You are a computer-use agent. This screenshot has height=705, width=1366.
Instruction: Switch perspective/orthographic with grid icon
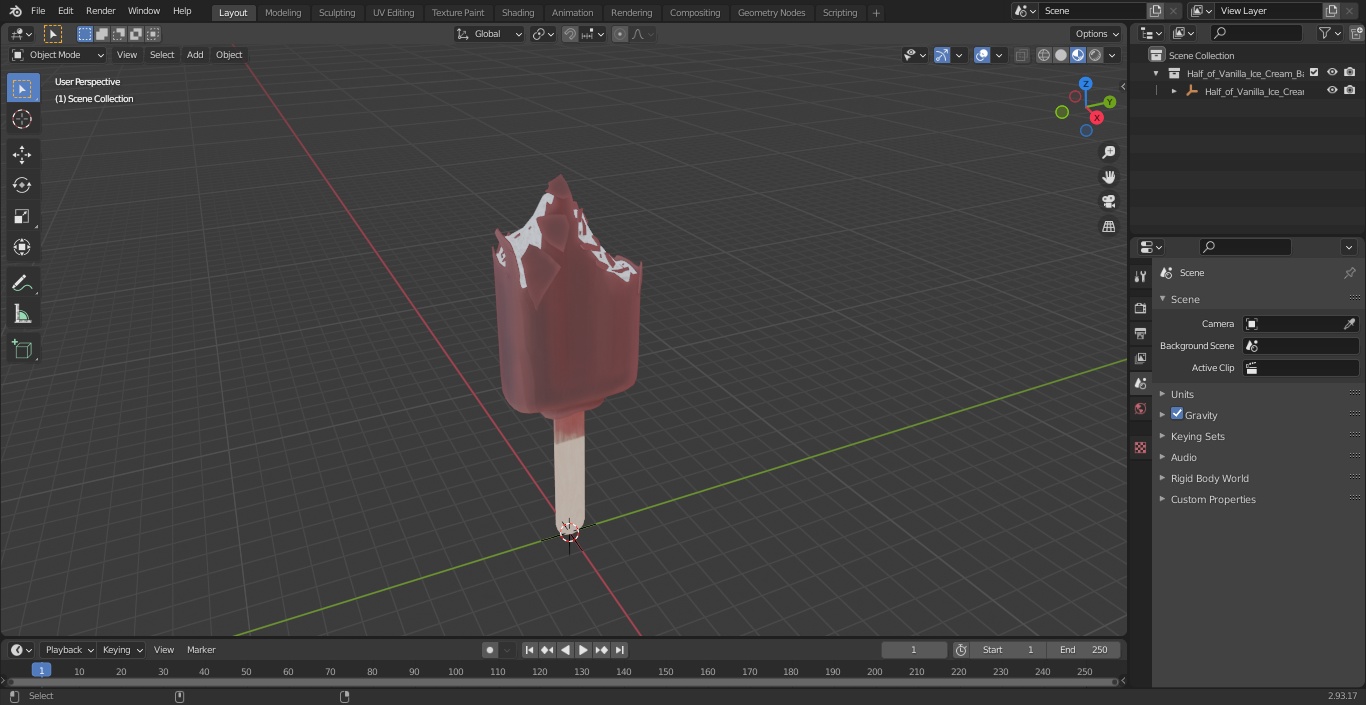(1108, 227)
